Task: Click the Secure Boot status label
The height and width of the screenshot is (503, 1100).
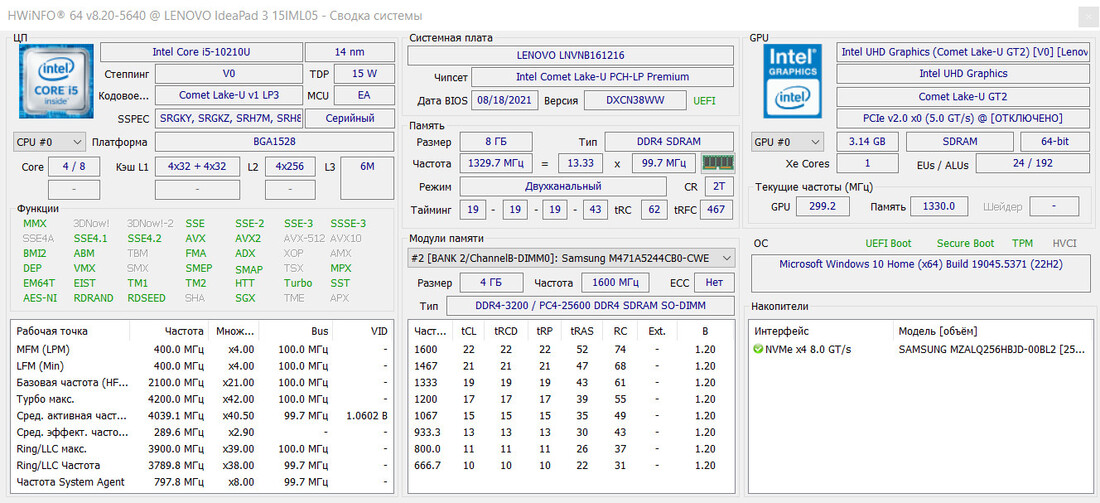Action: point(965,243)
